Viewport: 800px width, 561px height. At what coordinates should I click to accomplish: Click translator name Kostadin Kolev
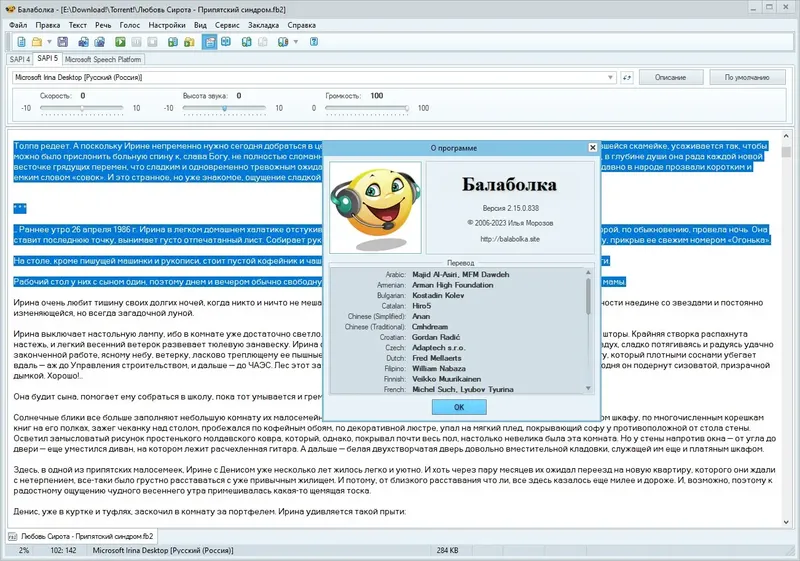coord(438,295)
